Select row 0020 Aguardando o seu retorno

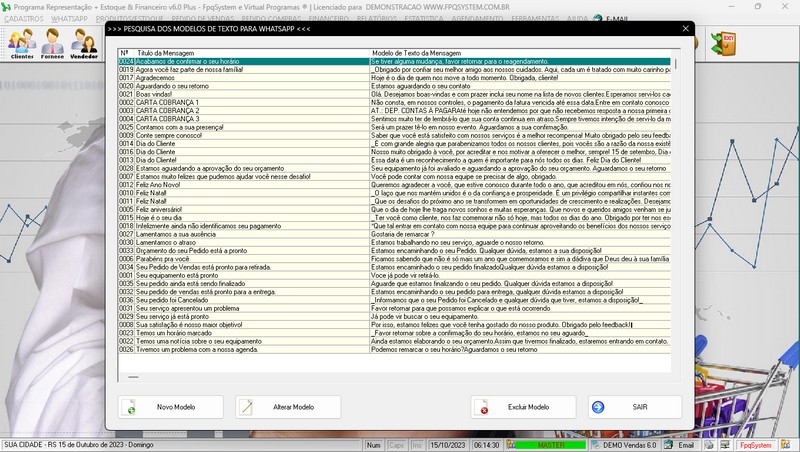(x=394, y=86)
